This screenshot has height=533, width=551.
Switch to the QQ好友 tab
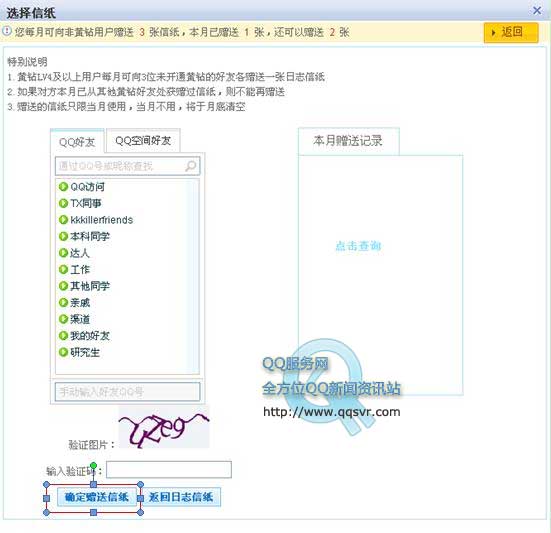click(77, 142)
